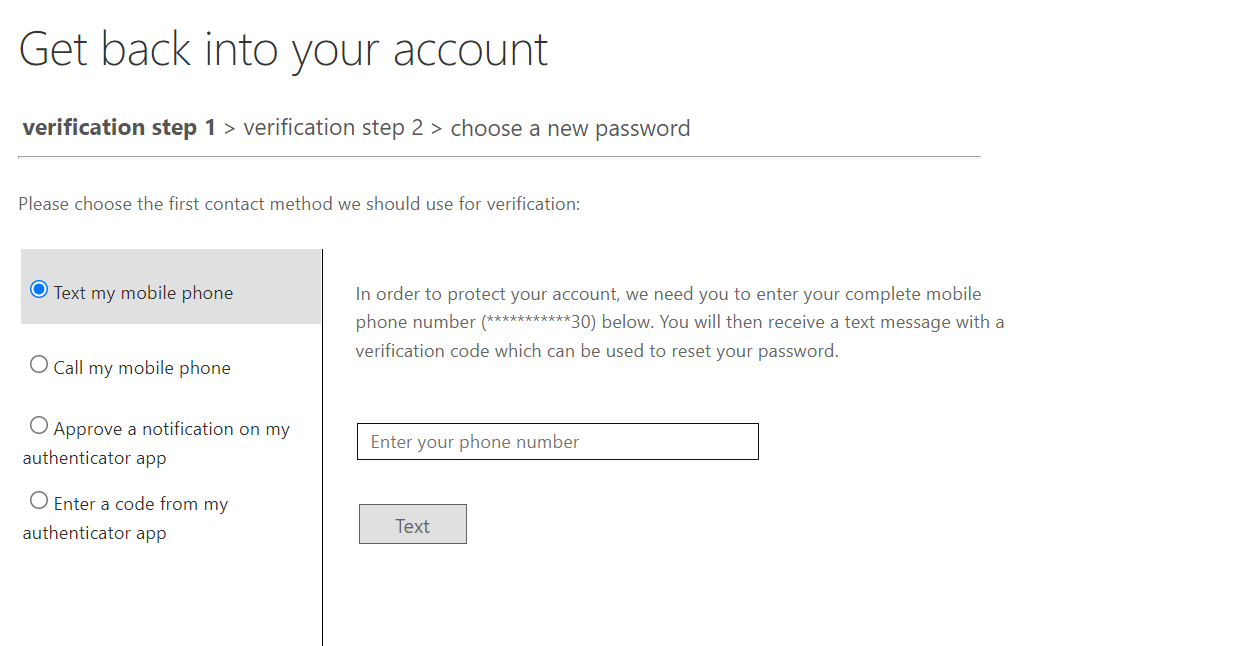Click the verification step 1 breadcrumb

click(x=119, y=128)
